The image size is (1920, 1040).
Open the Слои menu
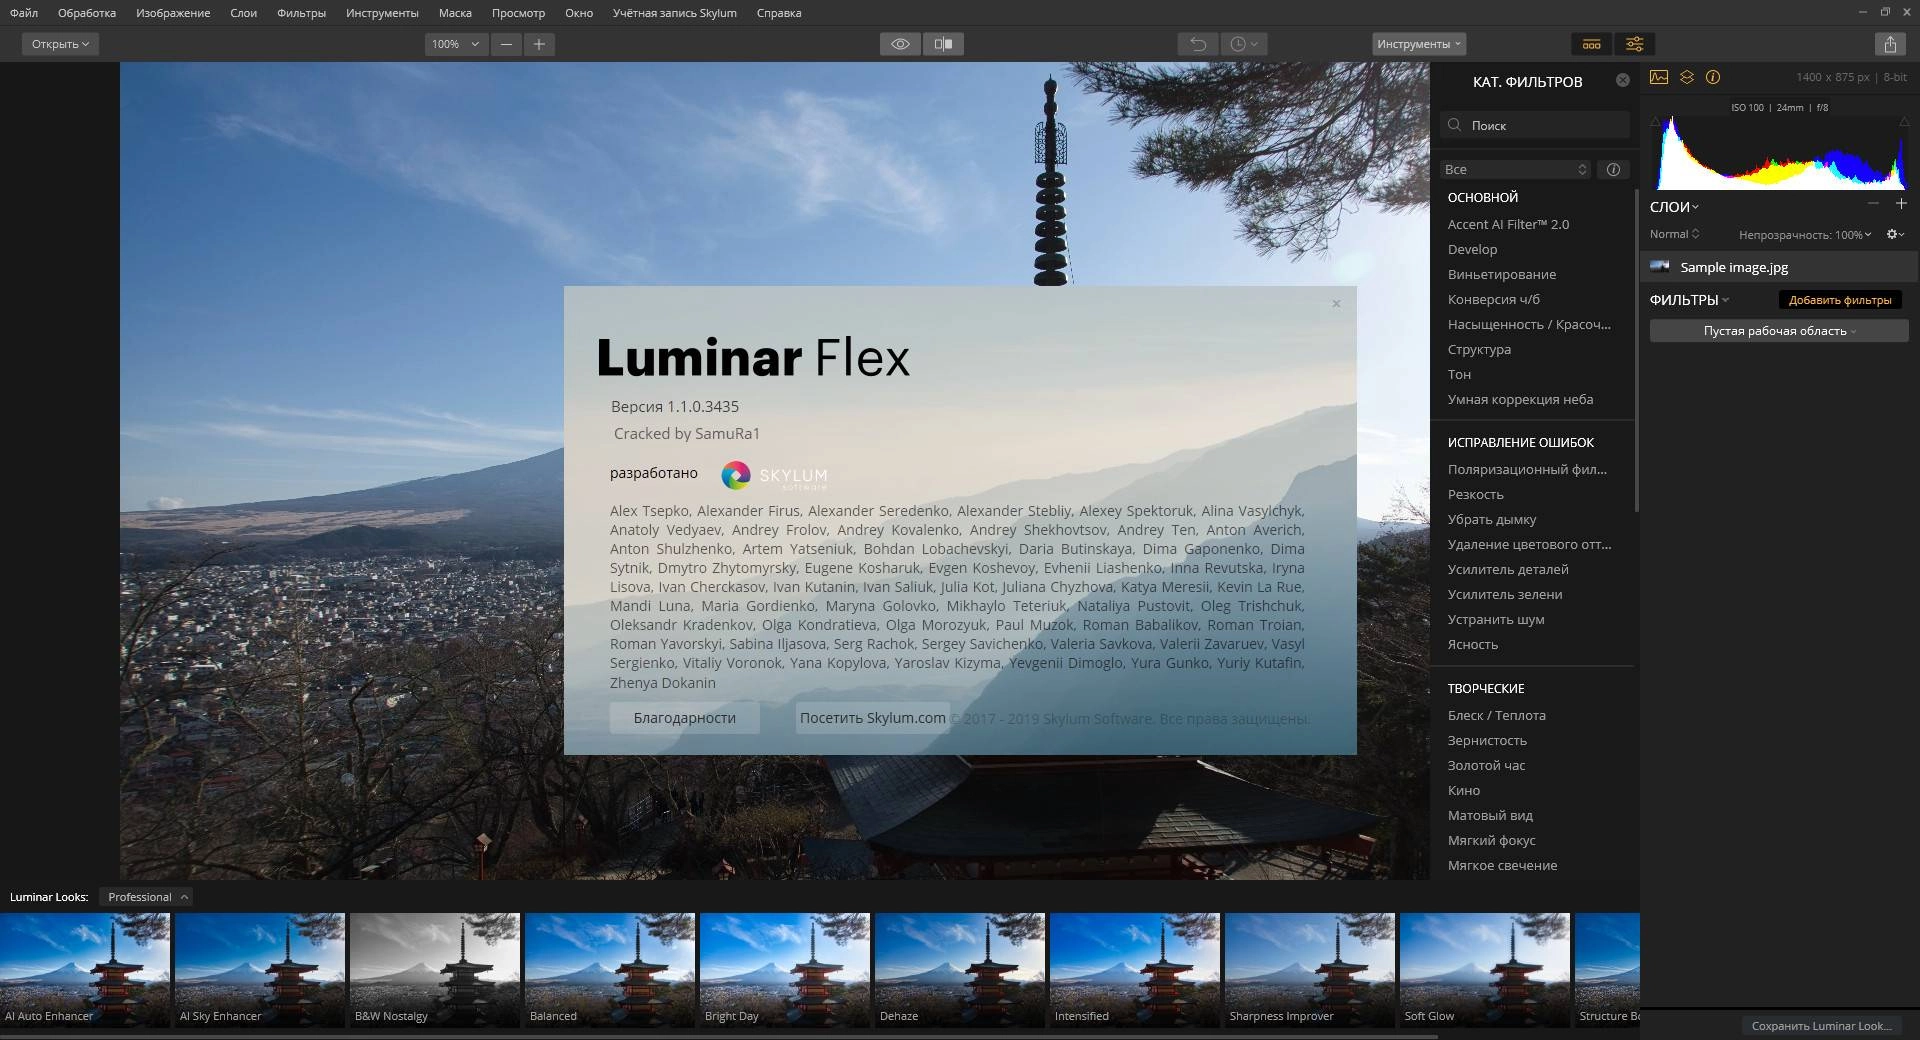[x=243, y=13]
